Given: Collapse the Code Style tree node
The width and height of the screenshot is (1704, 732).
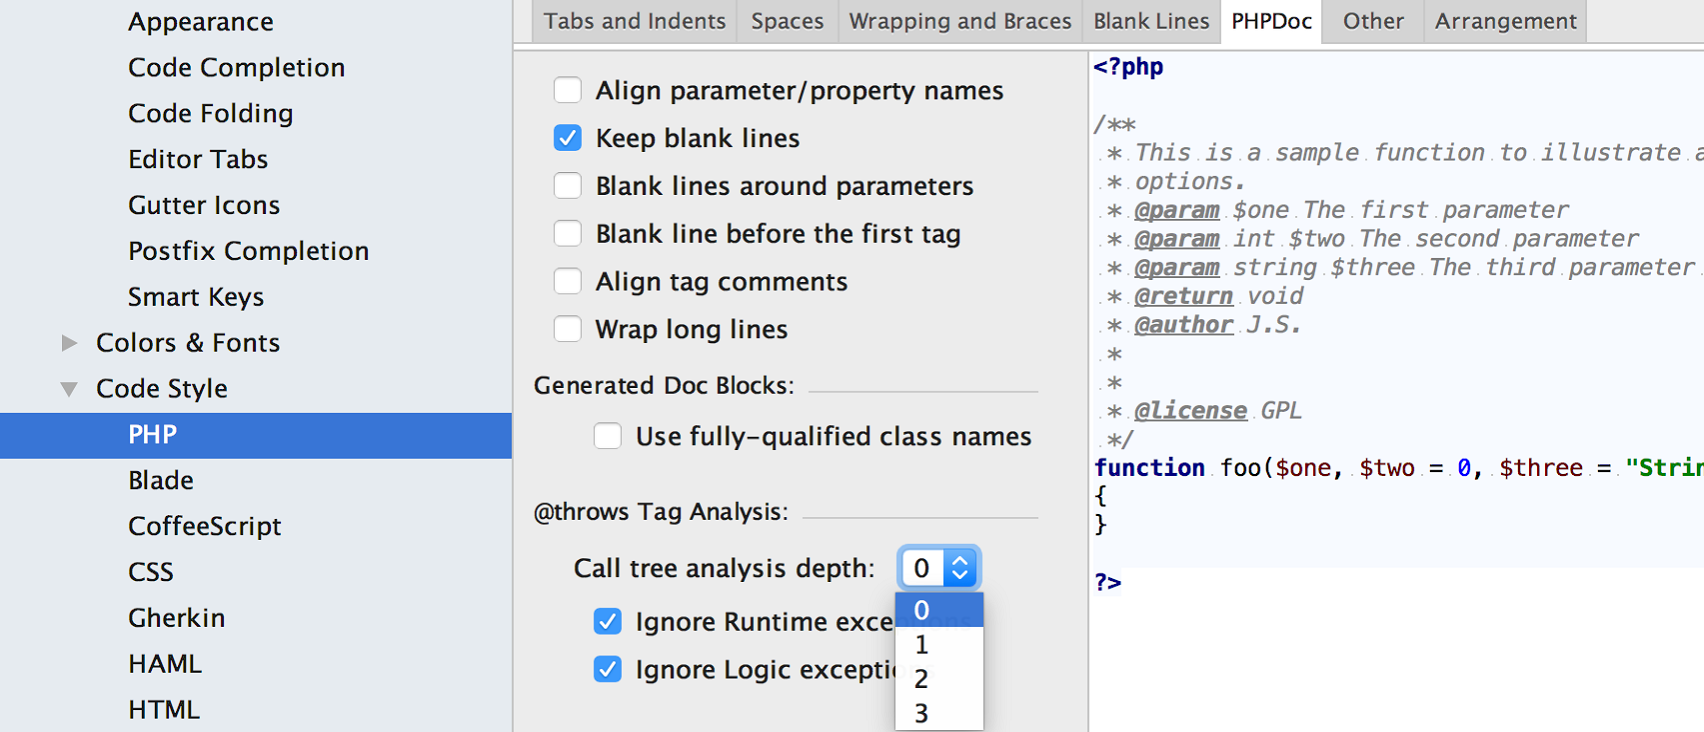Looking at the screenshot, I should click(69, 389).
